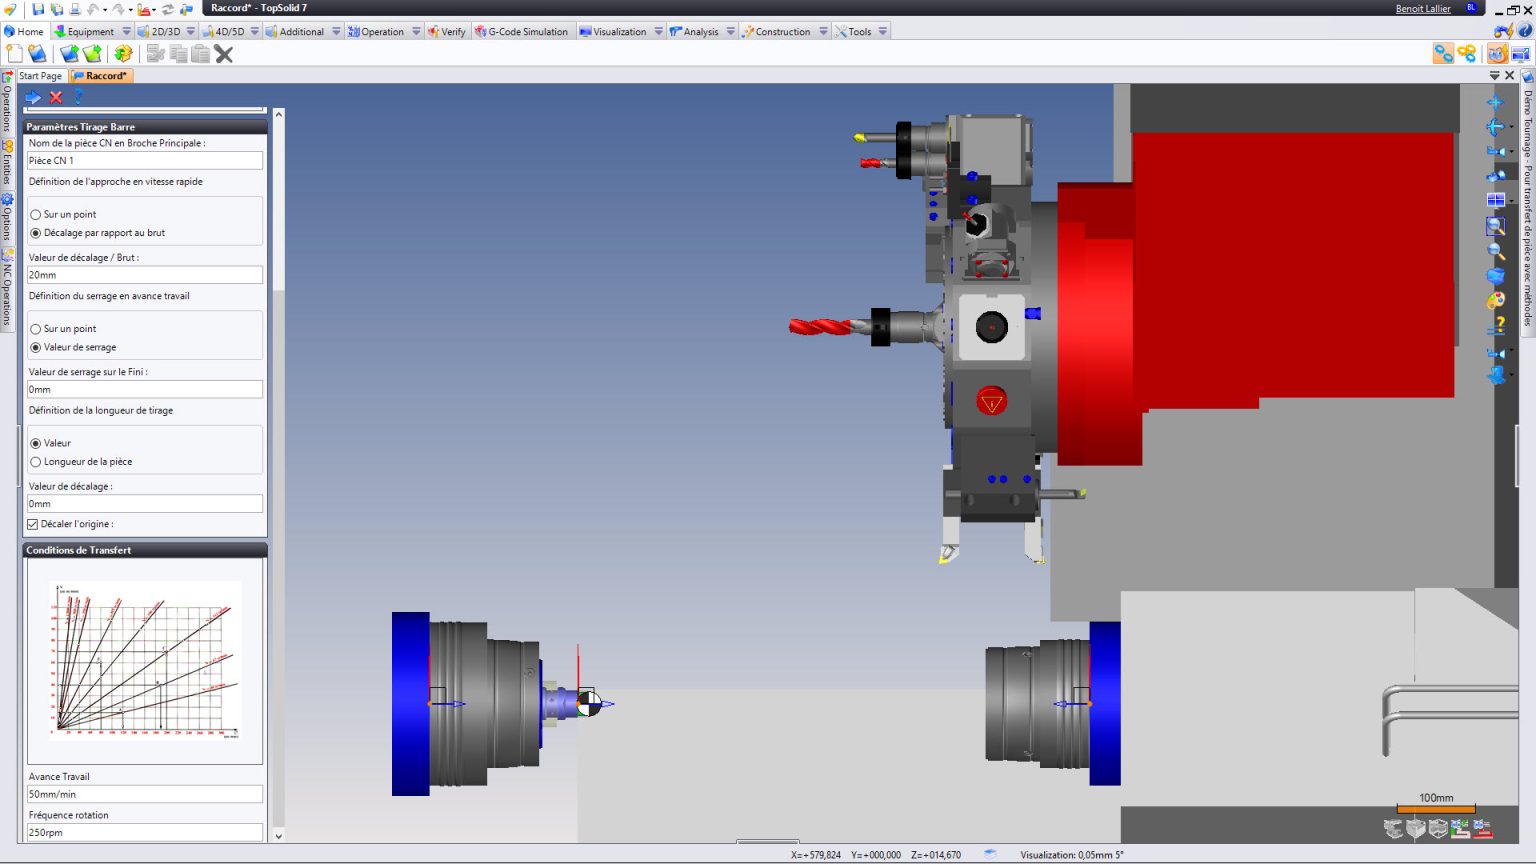
Task: Uncheck the 'Décaler l'origine' checkbox
Action: [33, 524]
